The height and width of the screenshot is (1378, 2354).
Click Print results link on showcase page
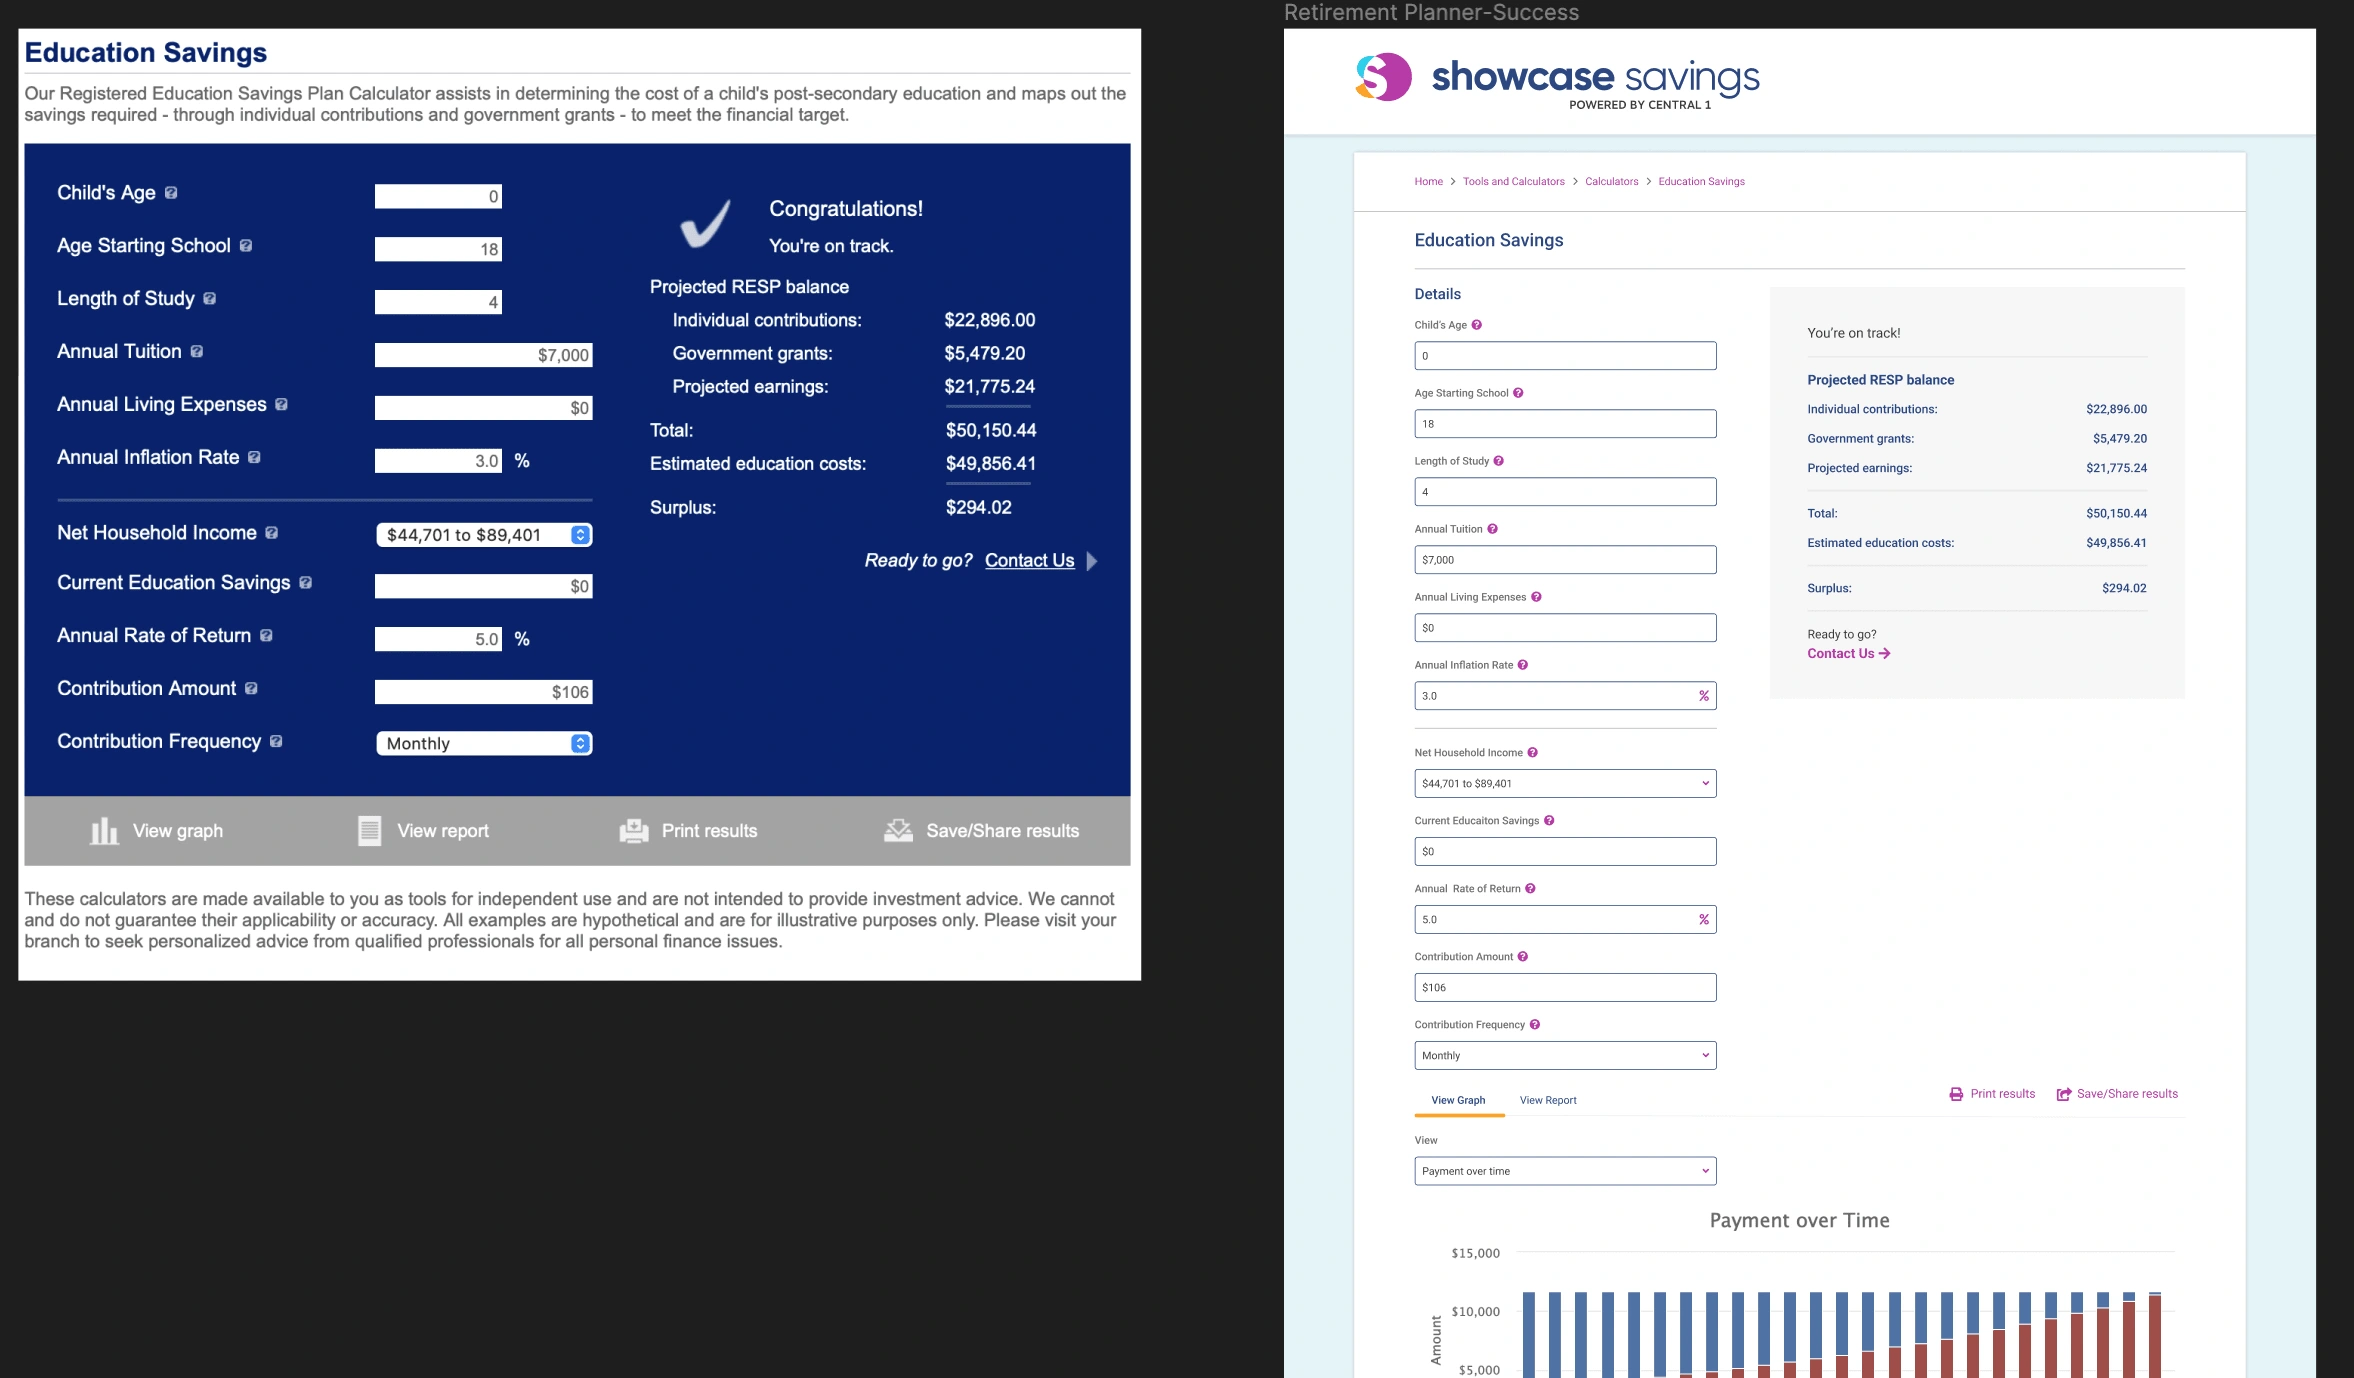tap(1992, 1094)
